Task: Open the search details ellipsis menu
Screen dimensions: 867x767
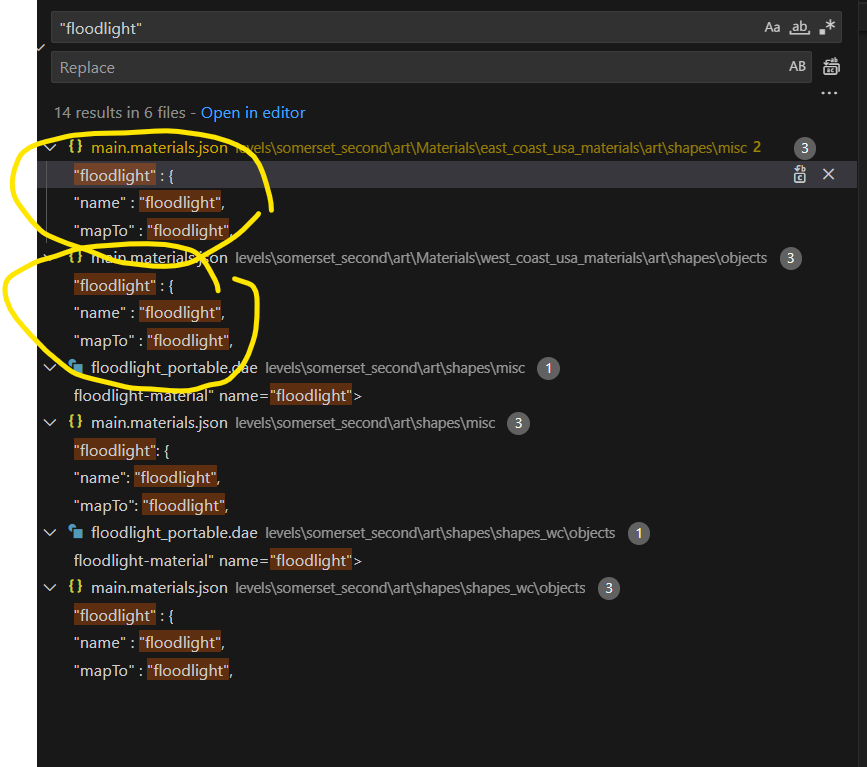Action: pos(829,93)
